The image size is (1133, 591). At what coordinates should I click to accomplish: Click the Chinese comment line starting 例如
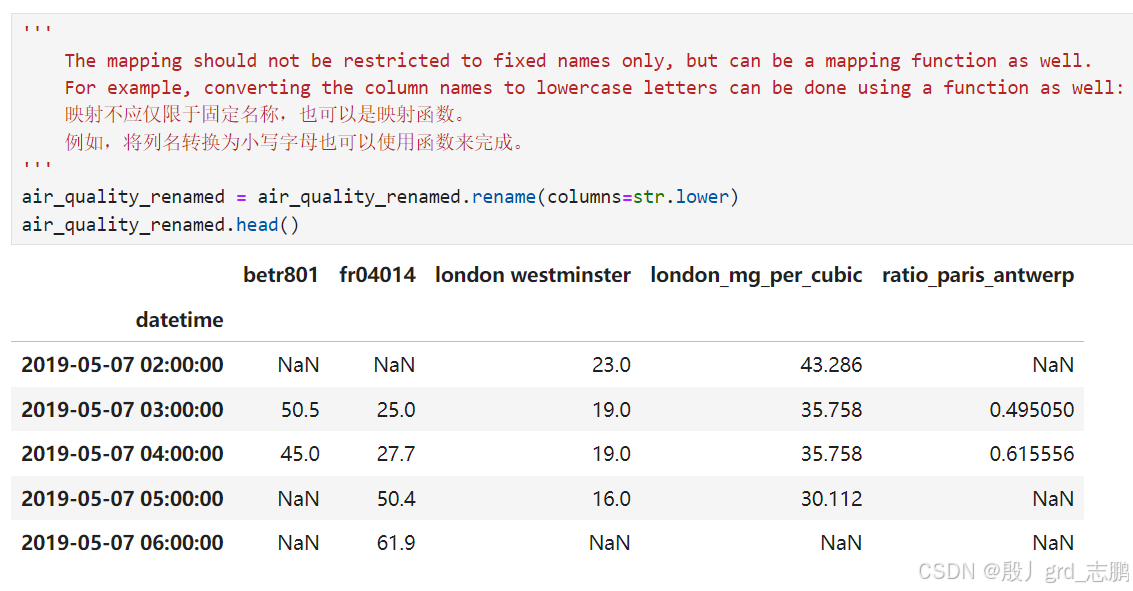click(294, 142)
